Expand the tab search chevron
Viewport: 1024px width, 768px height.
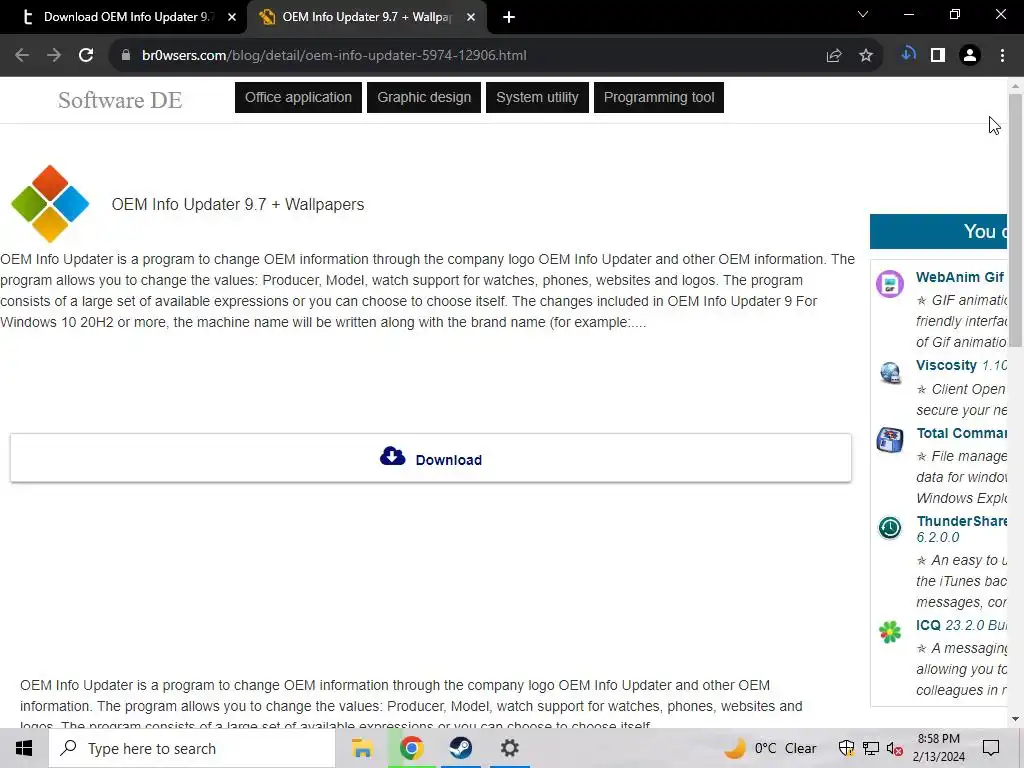(863, 14)
